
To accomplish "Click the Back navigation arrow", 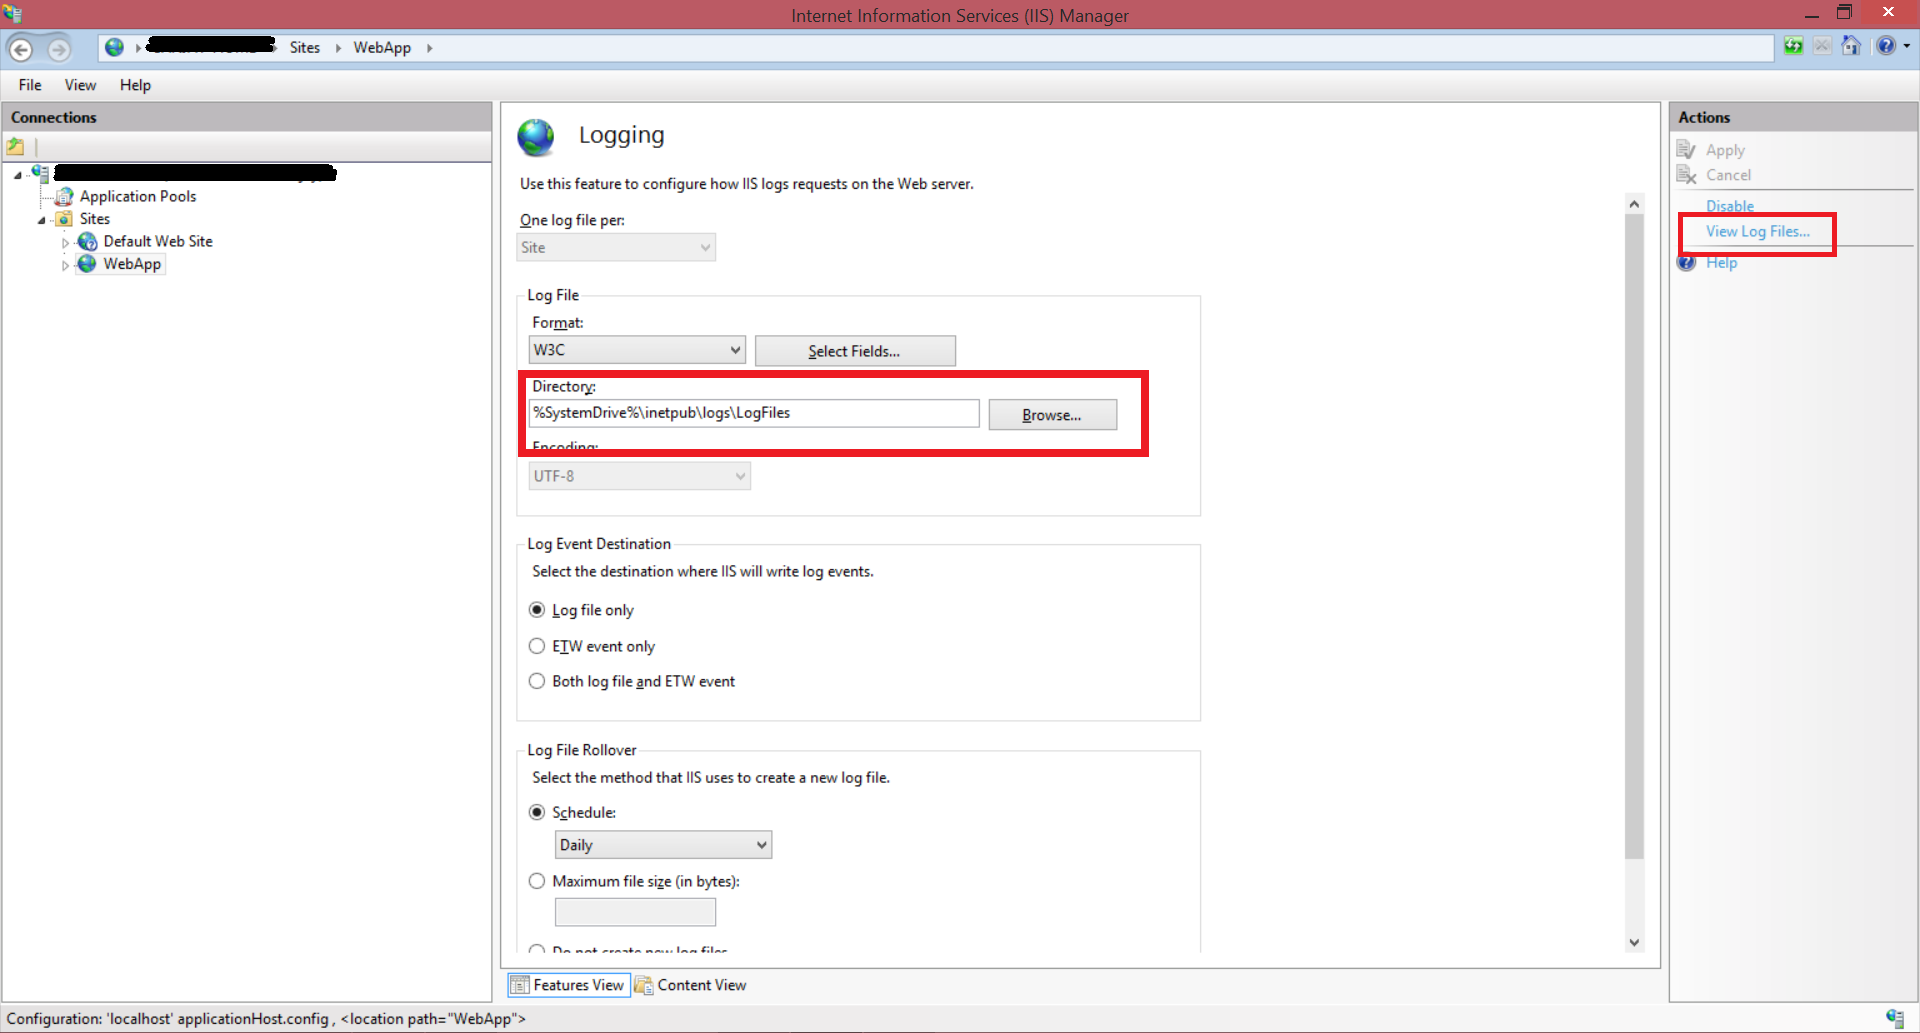I will coord(21,47).
